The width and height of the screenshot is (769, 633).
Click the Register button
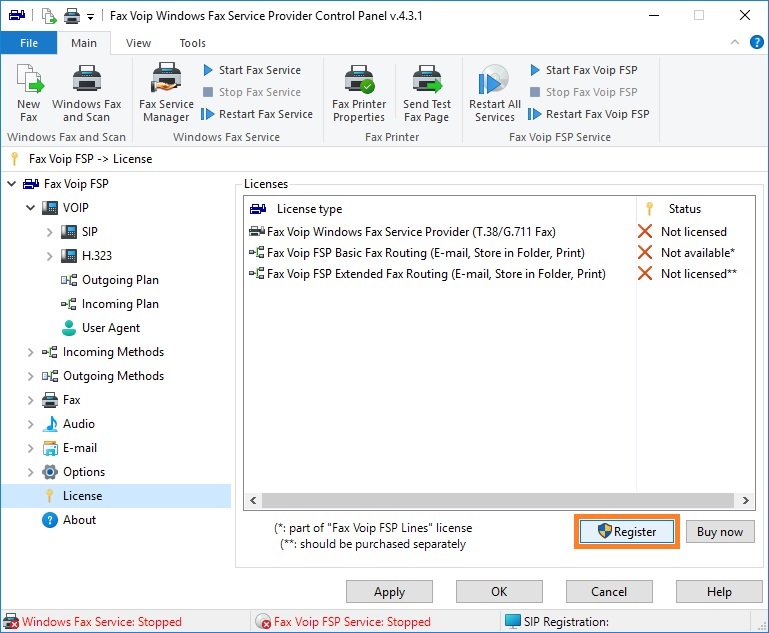627,532
